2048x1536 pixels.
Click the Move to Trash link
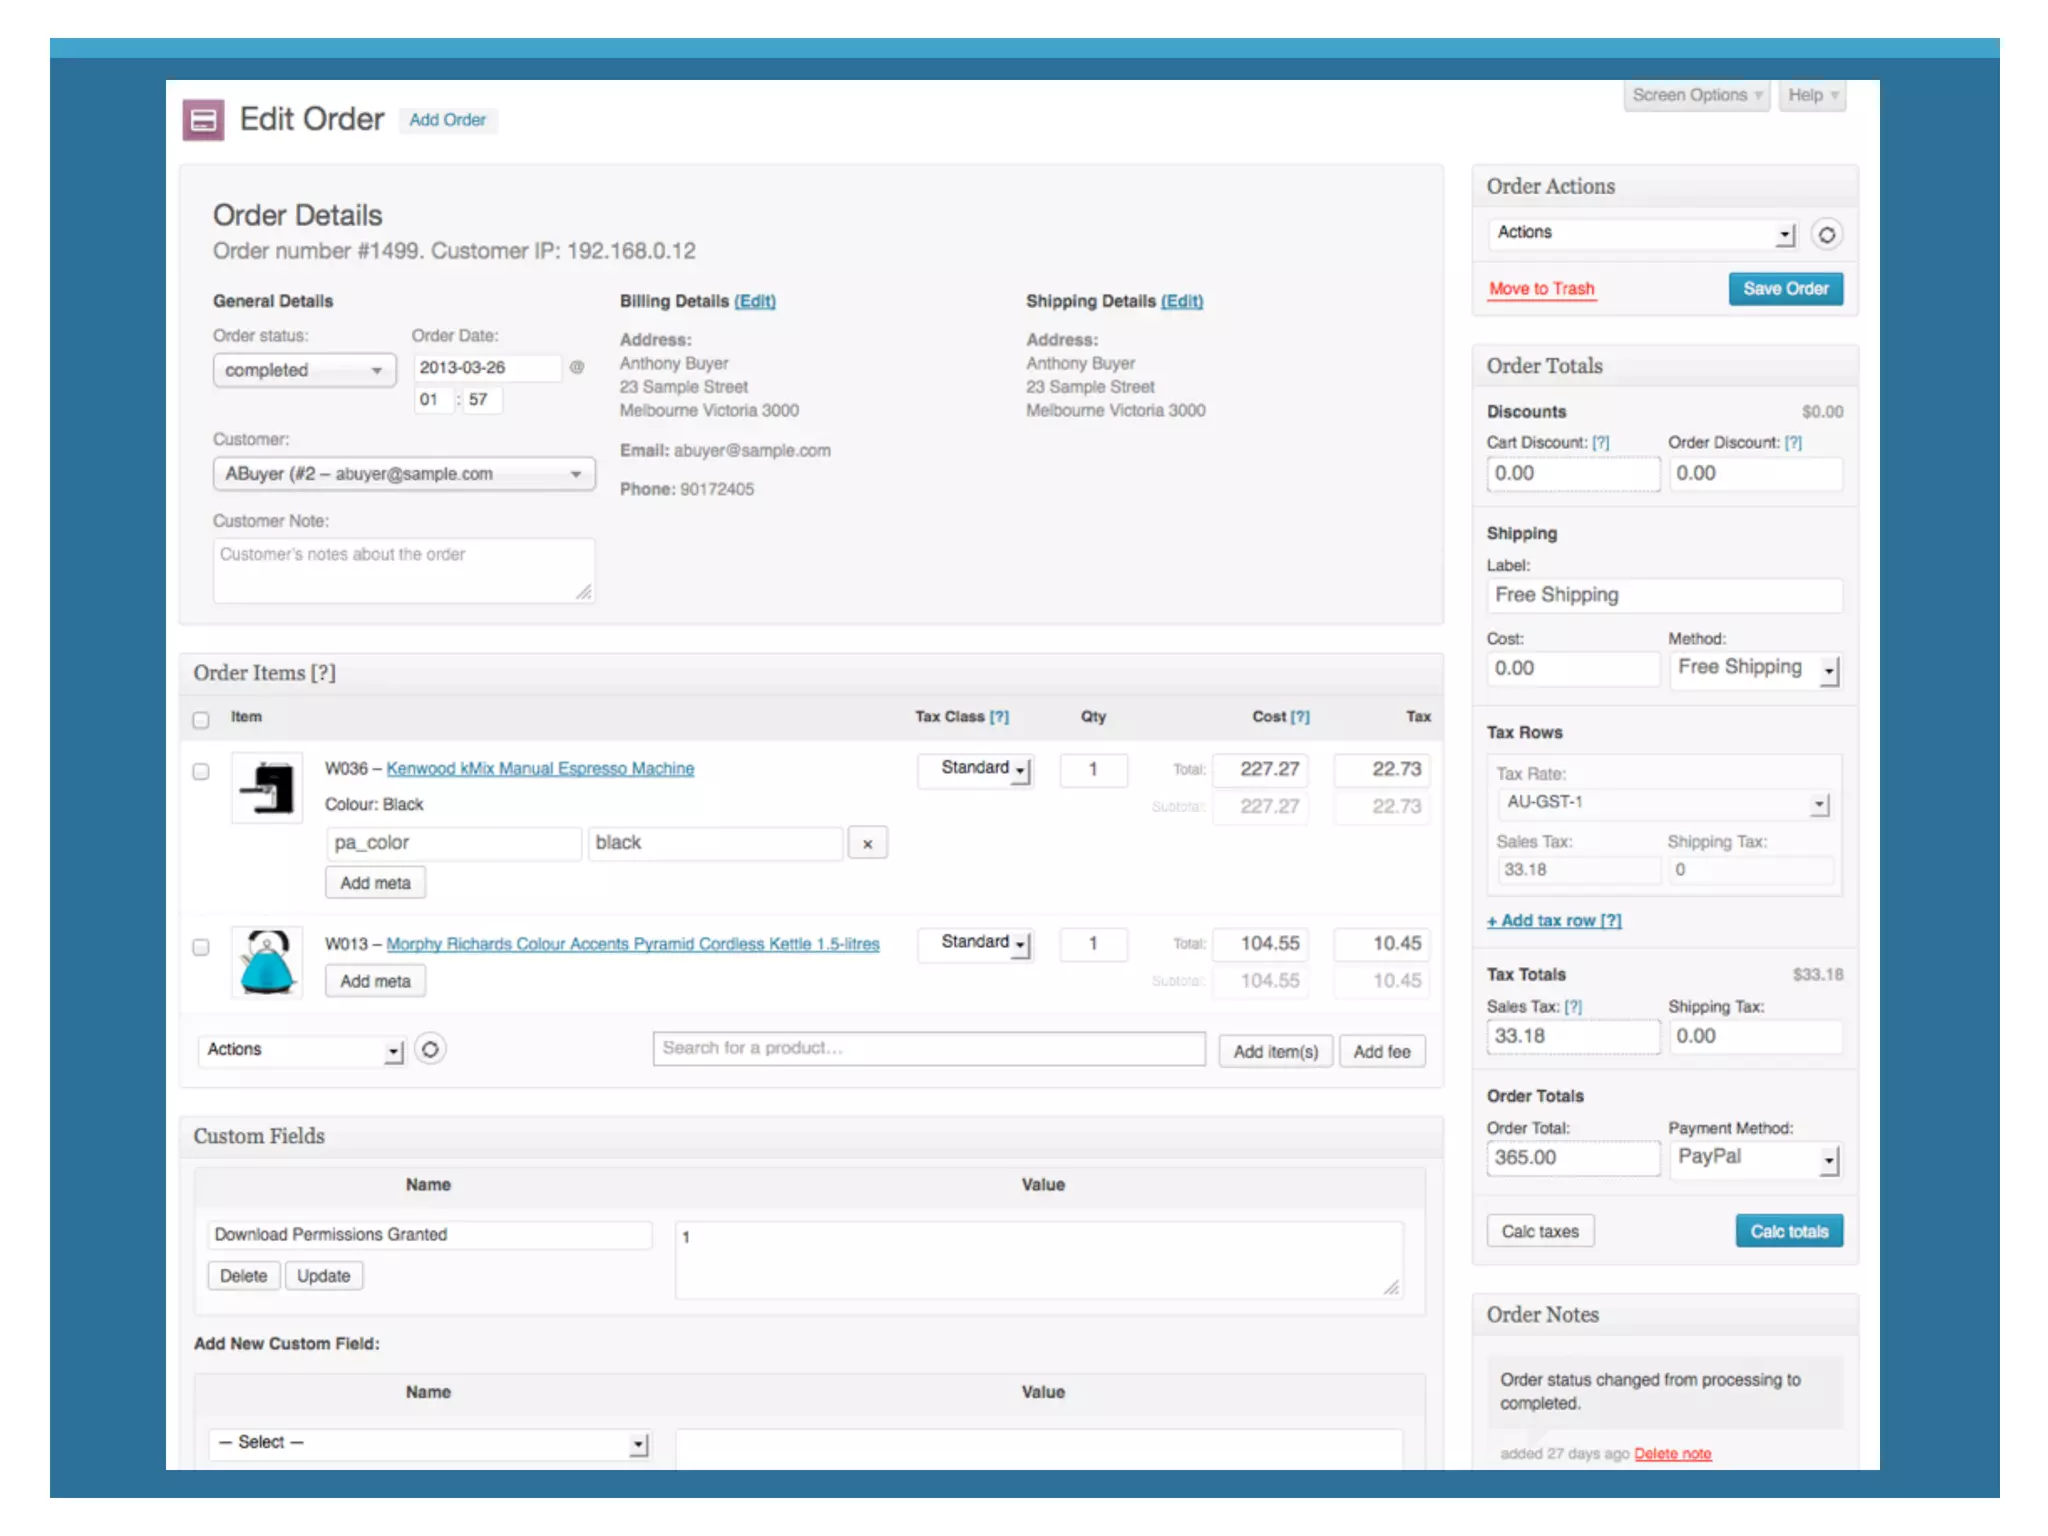pos(1541,289)
